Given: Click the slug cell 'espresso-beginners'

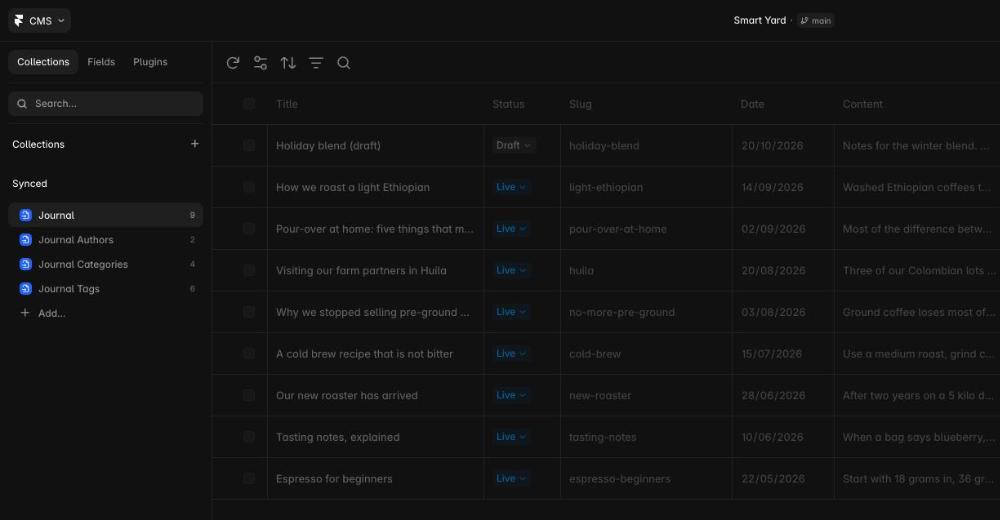Looking at the screenshot, I should pos(620,479).
